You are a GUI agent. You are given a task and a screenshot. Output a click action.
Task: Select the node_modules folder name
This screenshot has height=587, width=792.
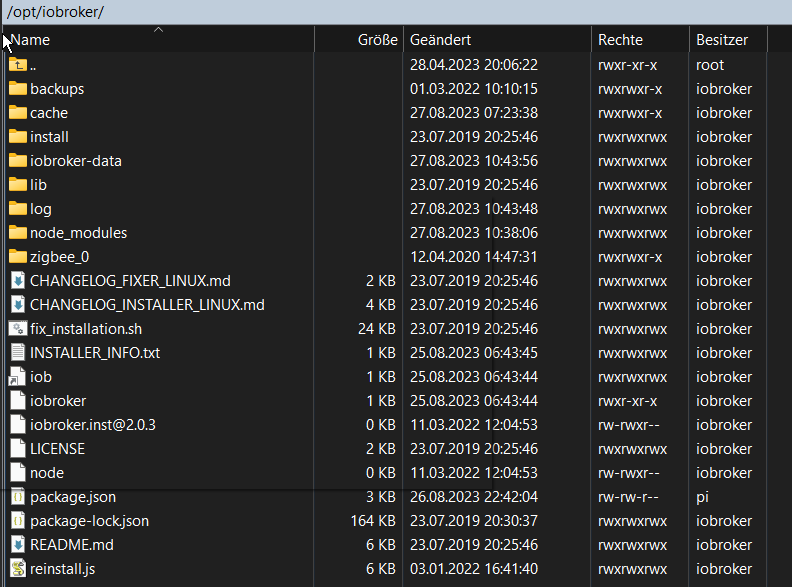(x=78, y=233)
